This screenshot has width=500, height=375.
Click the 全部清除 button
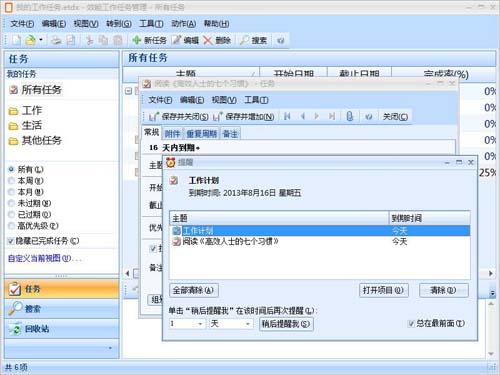point(194,290)
